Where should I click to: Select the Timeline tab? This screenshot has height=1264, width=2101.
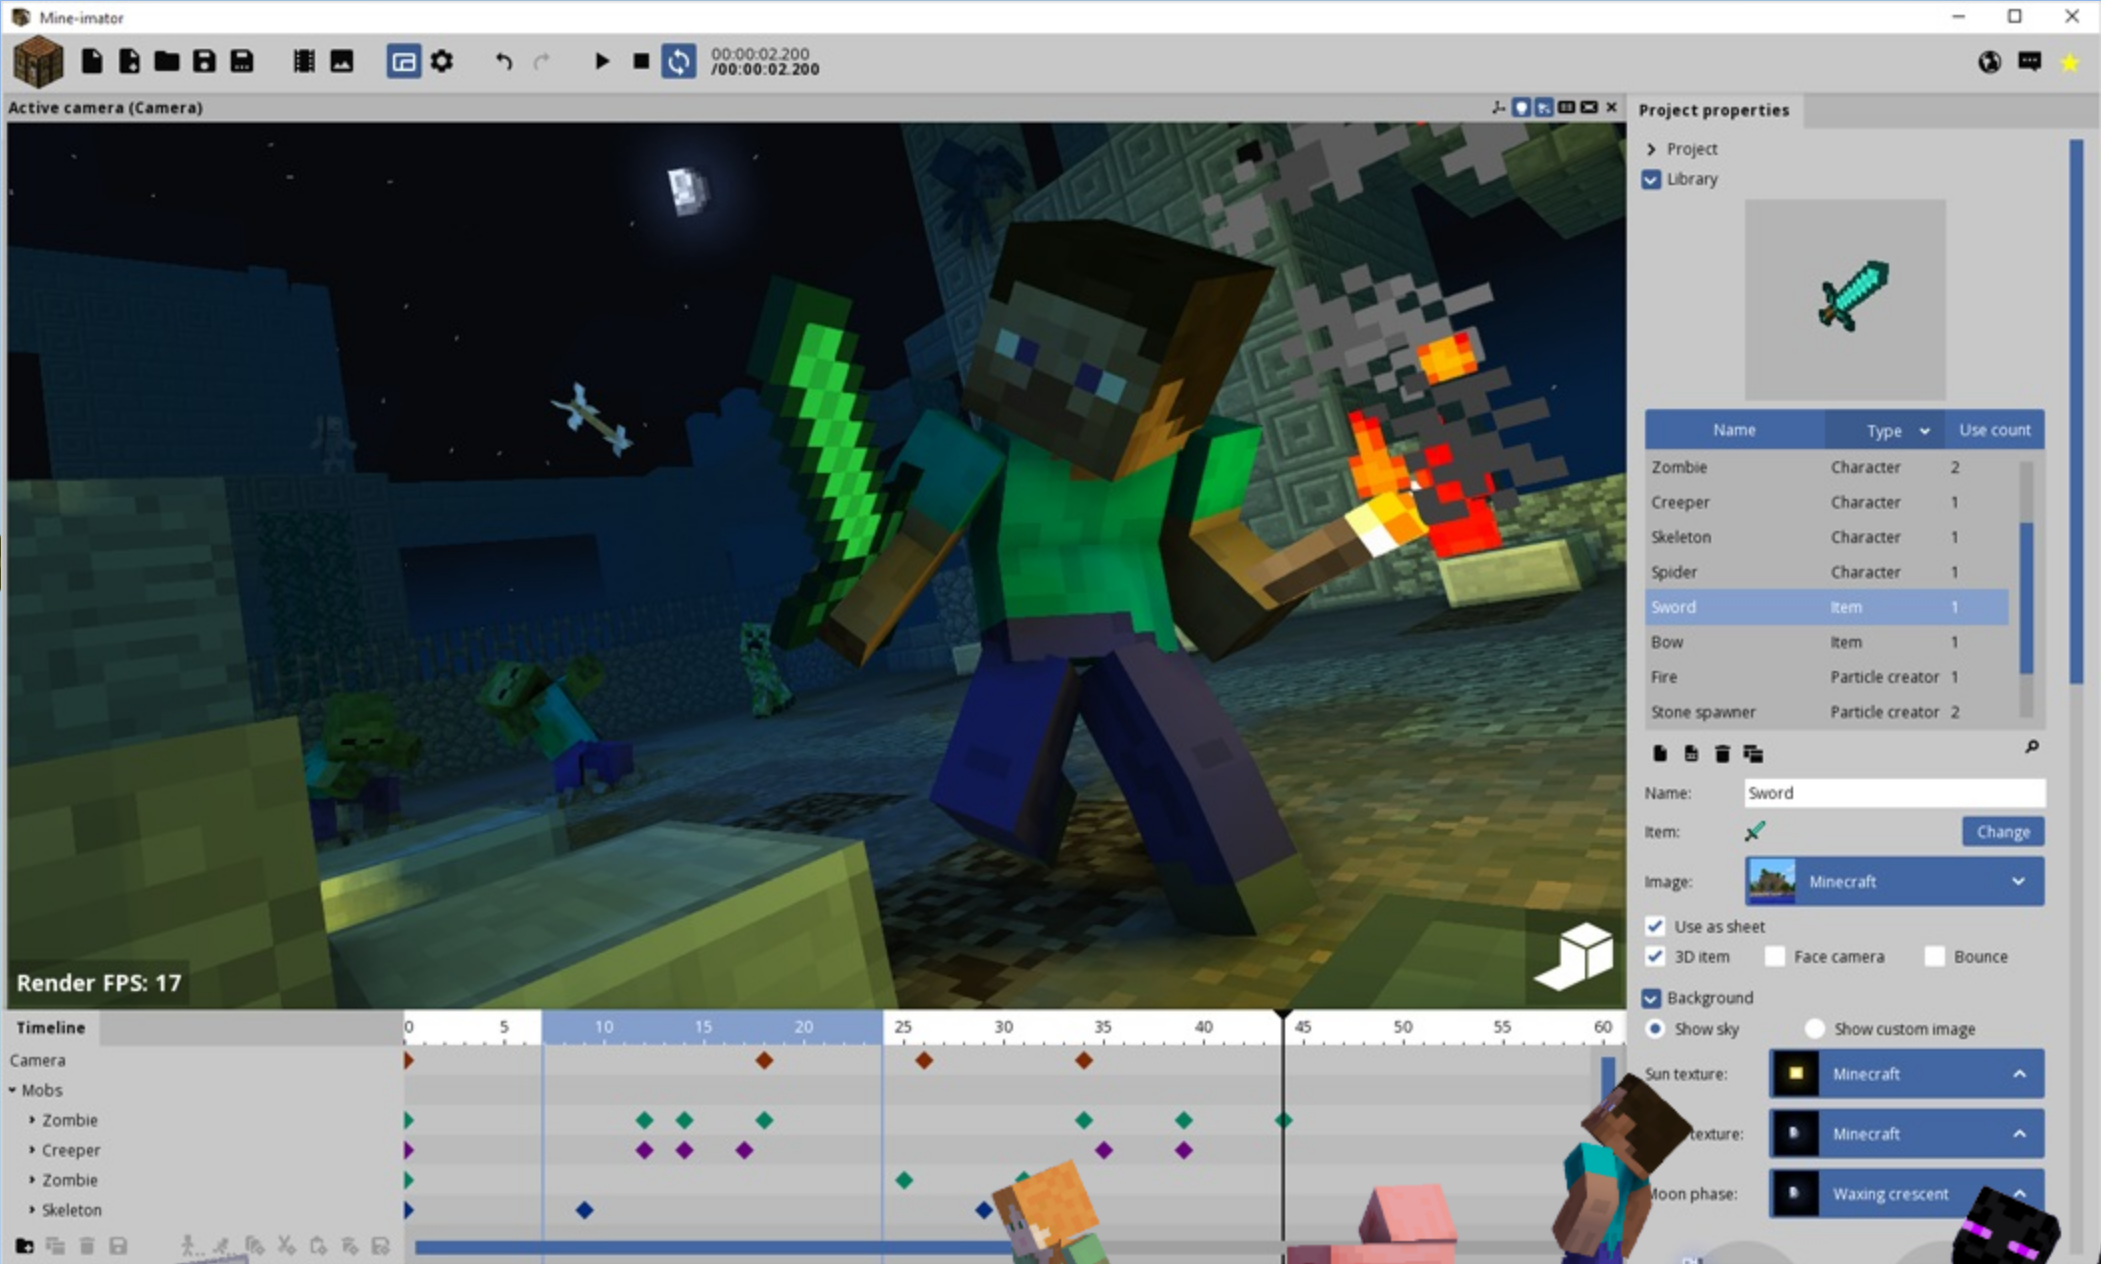point(51,1028)
